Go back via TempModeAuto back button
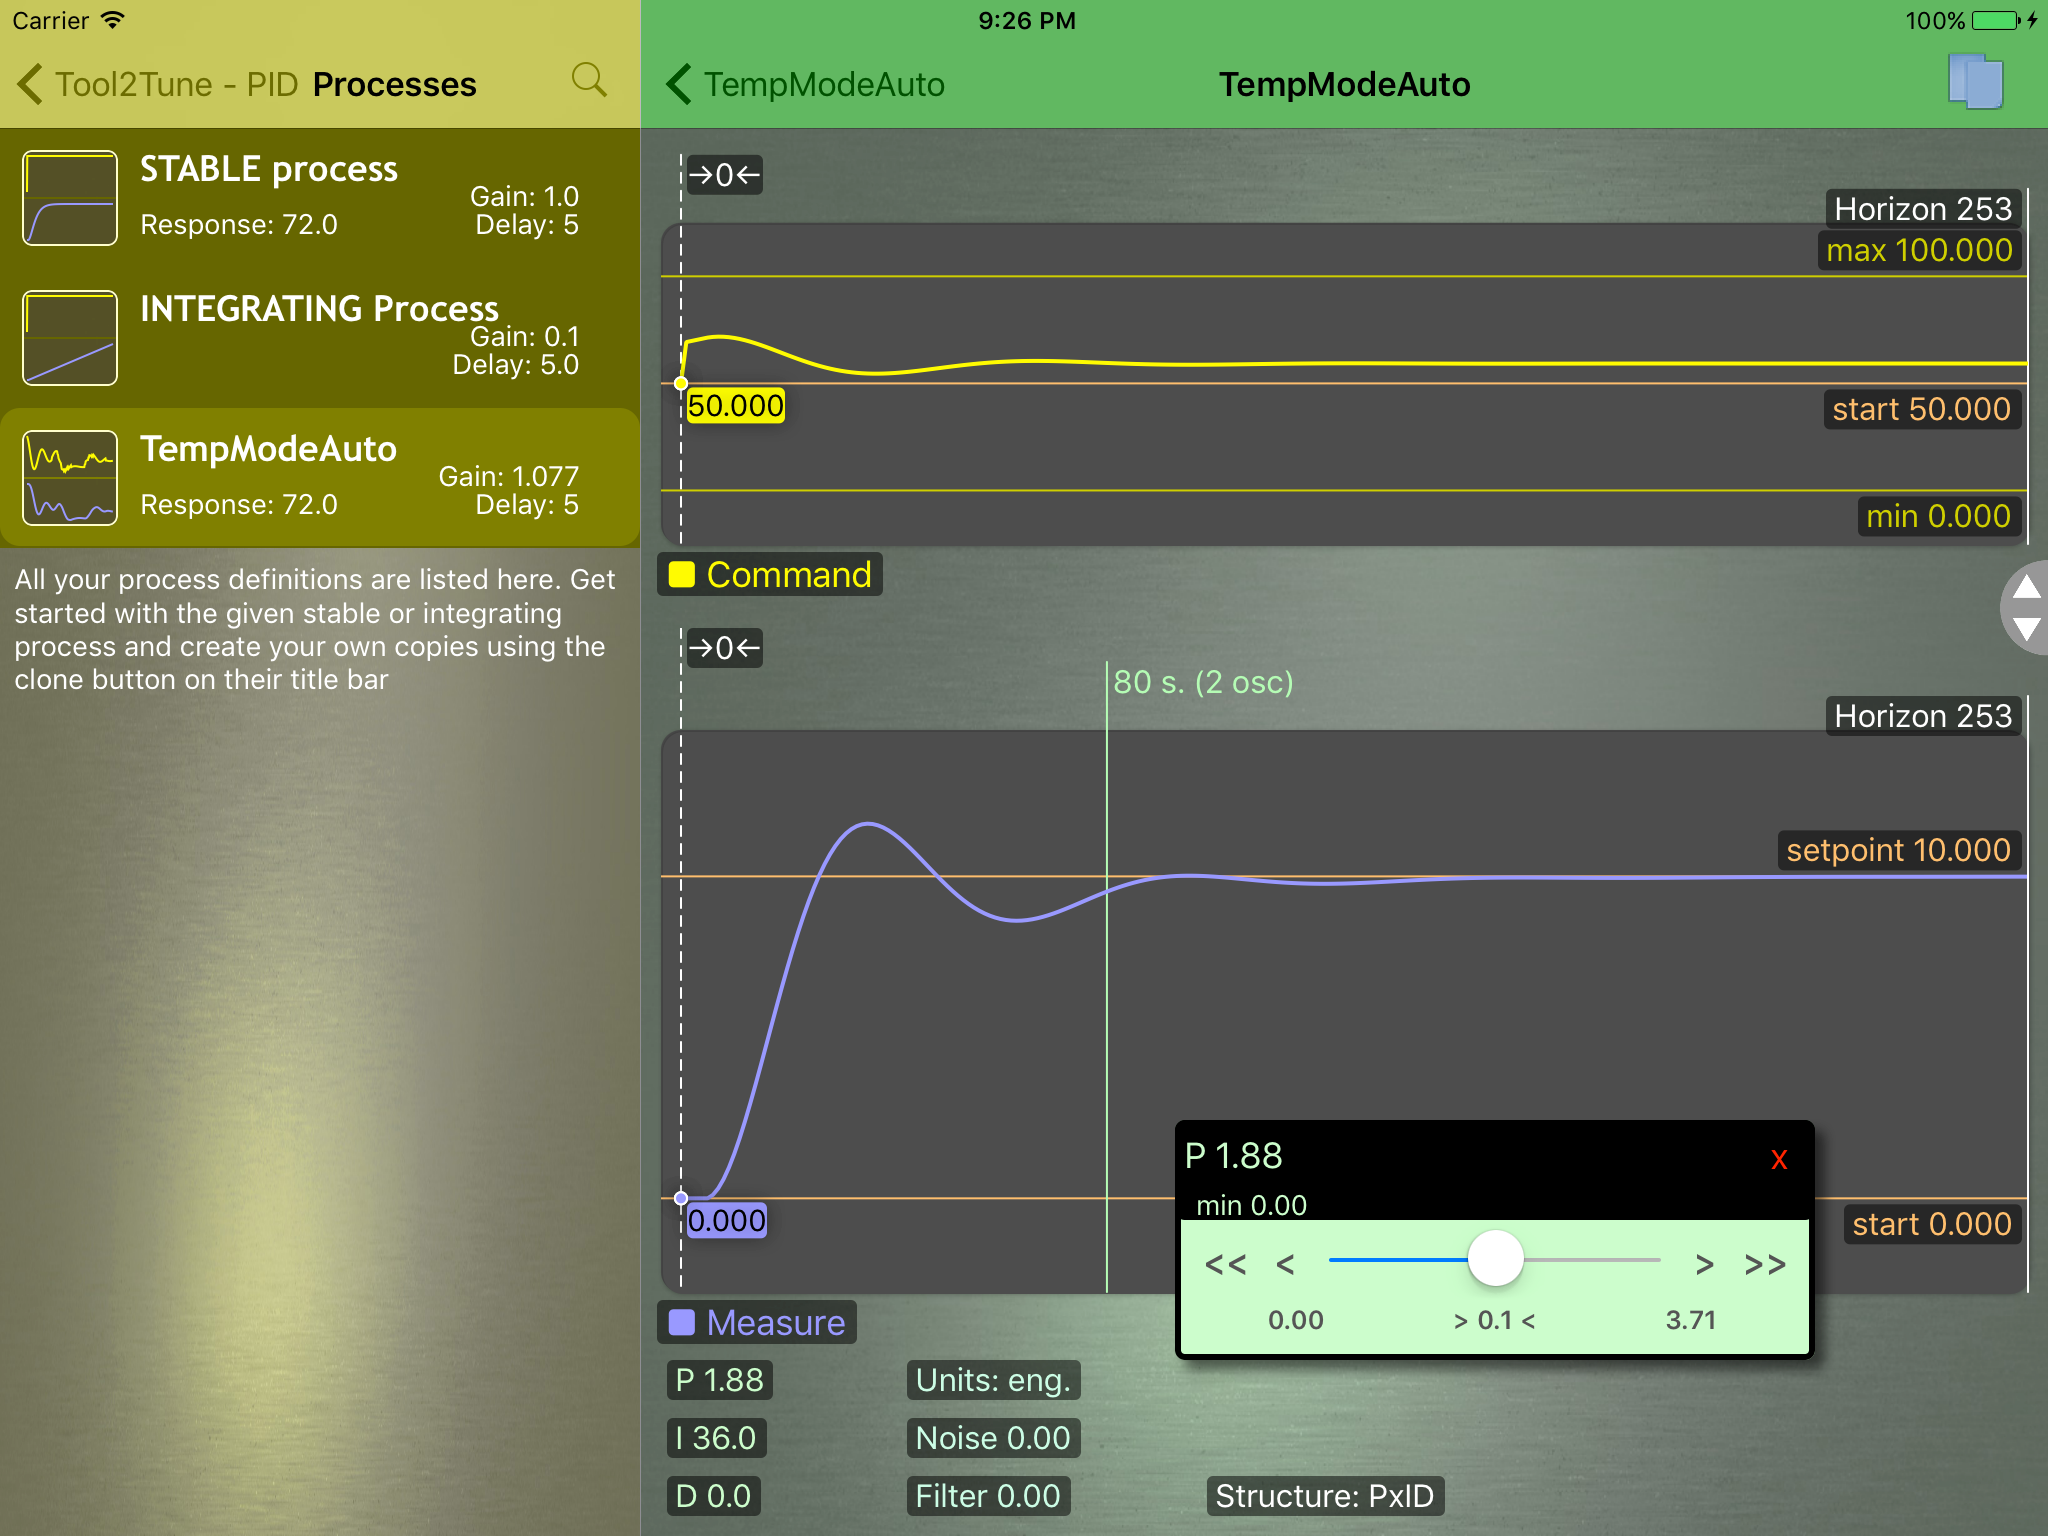Screen dimensions: 2048x1536 [x=806, y=84]
